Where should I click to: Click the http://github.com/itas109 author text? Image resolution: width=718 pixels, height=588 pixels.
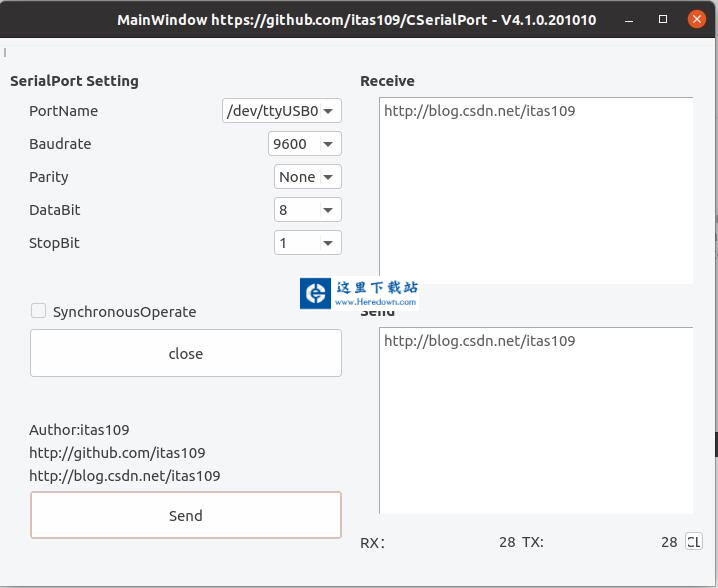(117, 453)
